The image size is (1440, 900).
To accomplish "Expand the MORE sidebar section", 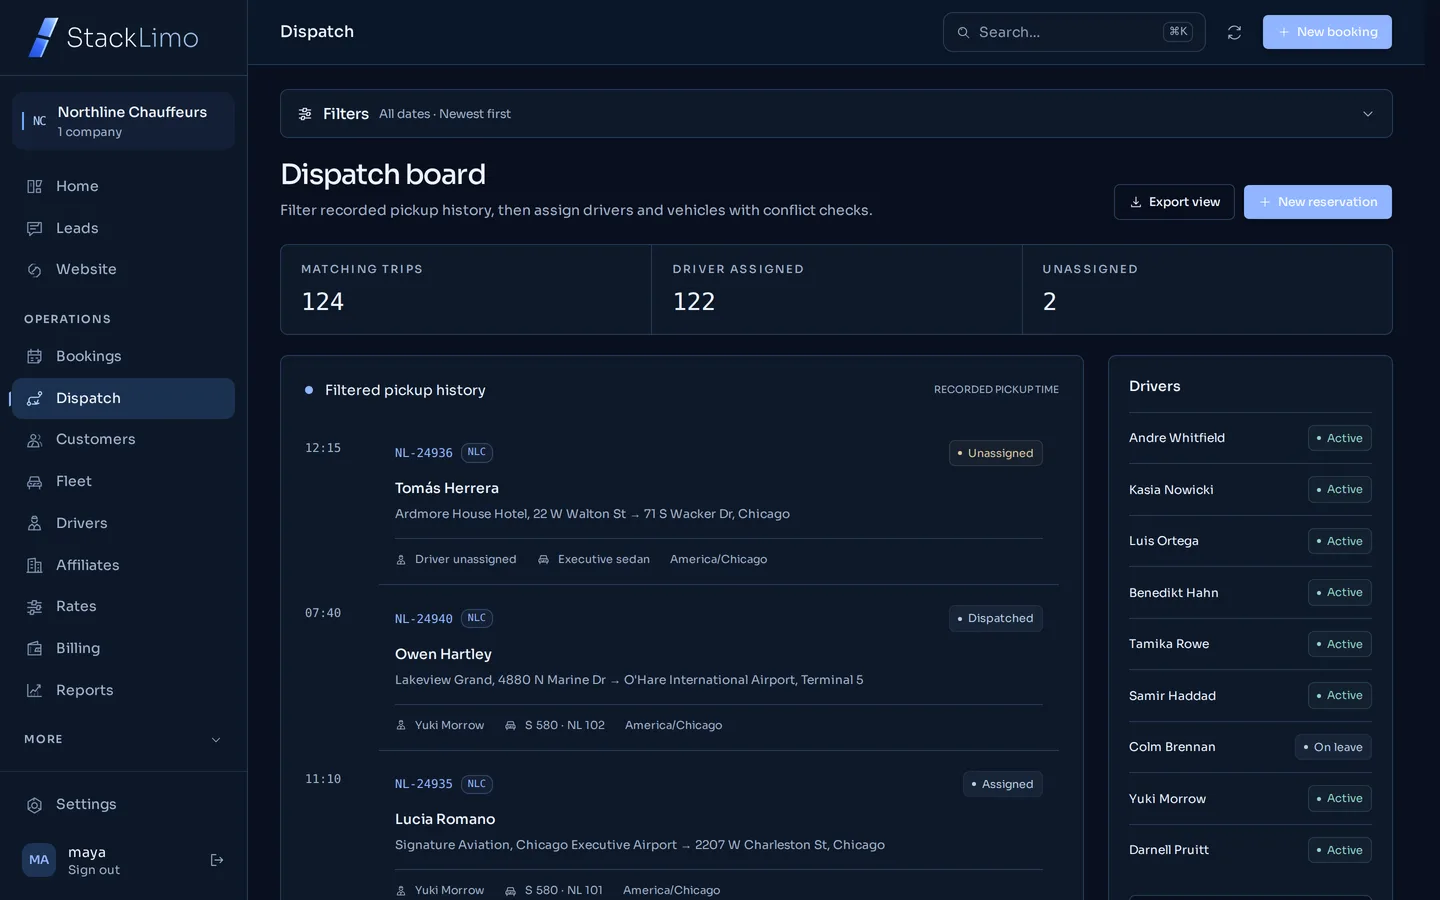I will (123, 740).
